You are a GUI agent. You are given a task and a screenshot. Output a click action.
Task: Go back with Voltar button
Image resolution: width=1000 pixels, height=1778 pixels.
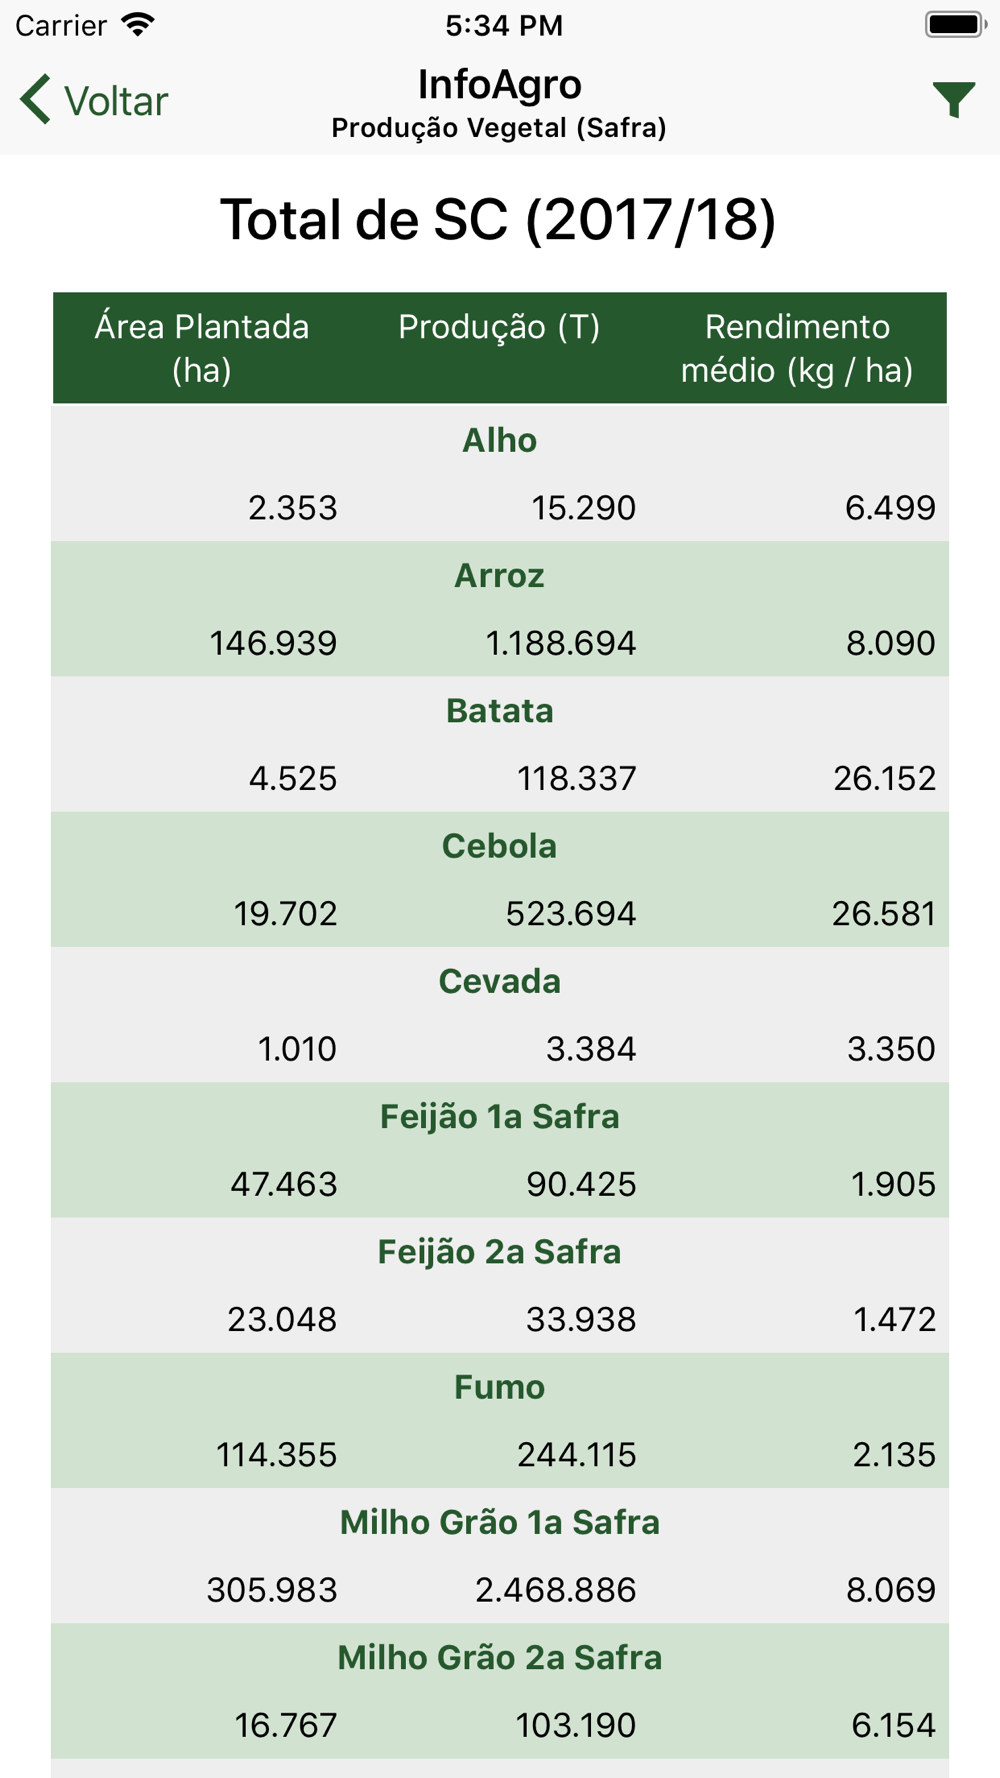tap(94, 100)
